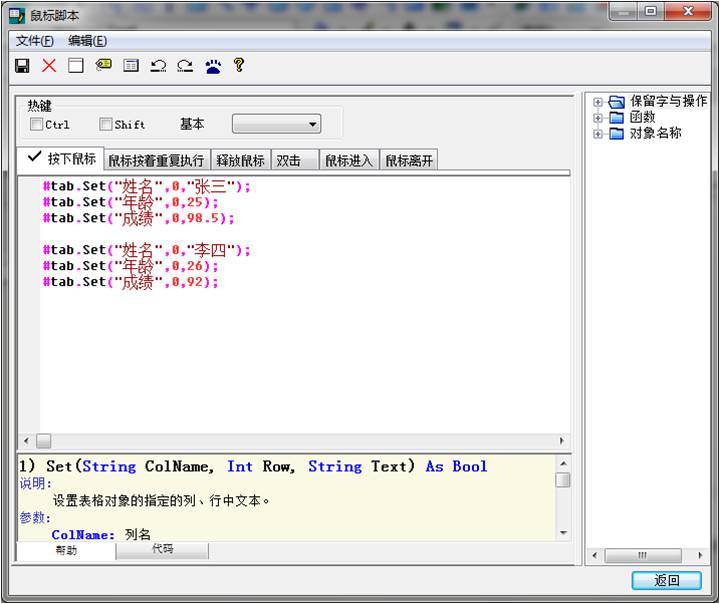This screenshot has height=604, width=720.
Task: Switch to the 双击 tab
Action: pos(289,161)
